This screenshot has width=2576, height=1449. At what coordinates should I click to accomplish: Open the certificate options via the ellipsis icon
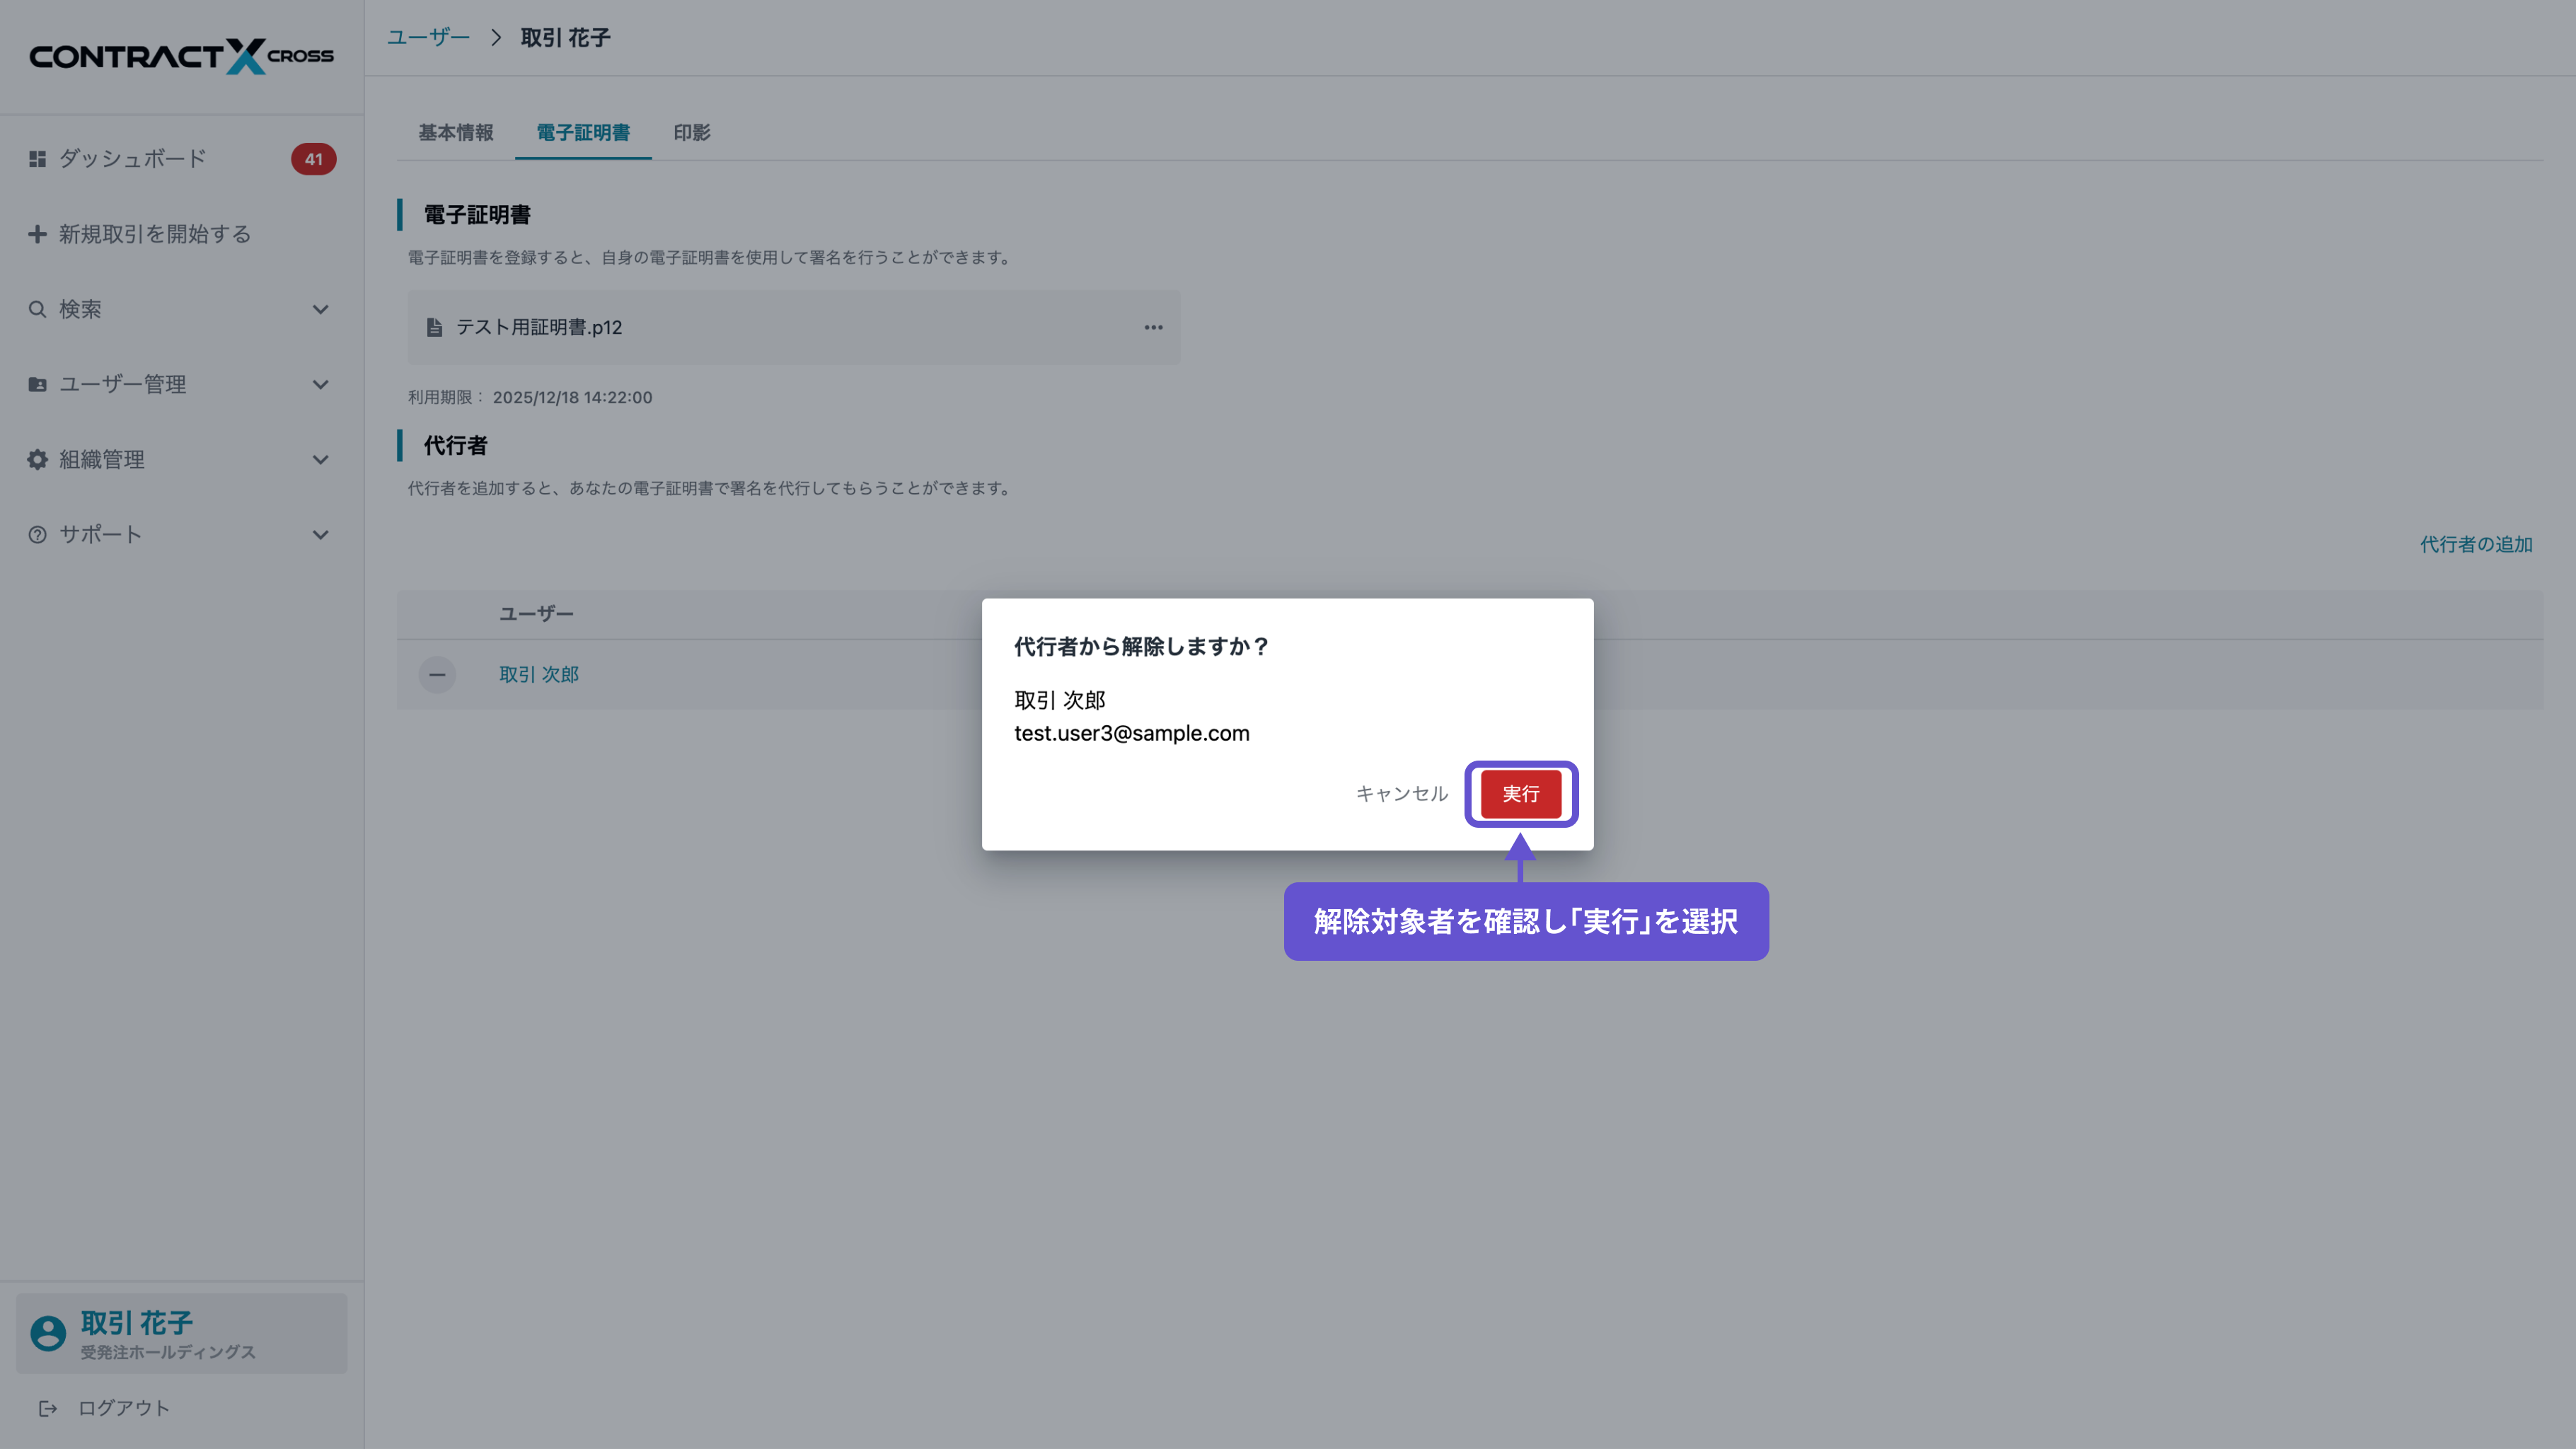point(1153,327)
